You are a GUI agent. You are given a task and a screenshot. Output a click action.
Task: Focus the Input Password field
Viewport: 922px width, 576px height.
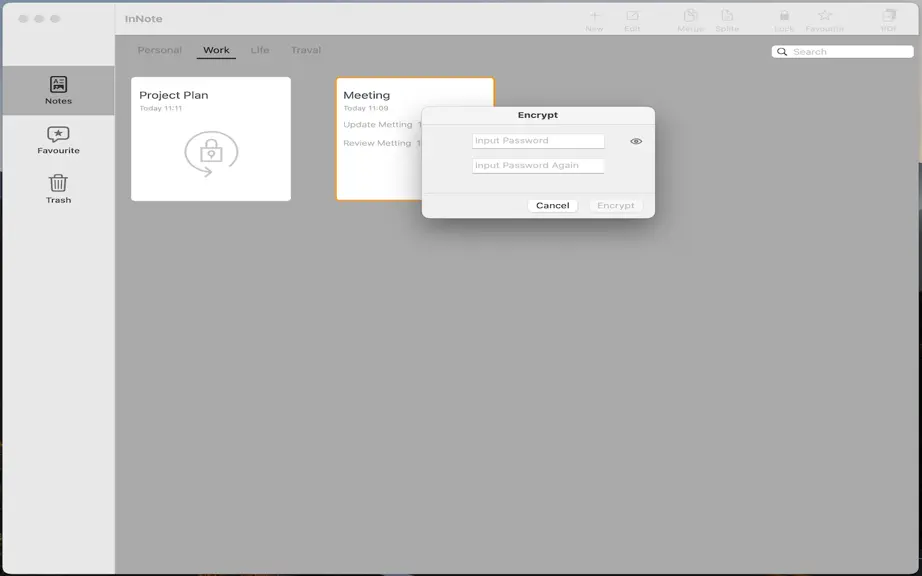click(538, 141)
